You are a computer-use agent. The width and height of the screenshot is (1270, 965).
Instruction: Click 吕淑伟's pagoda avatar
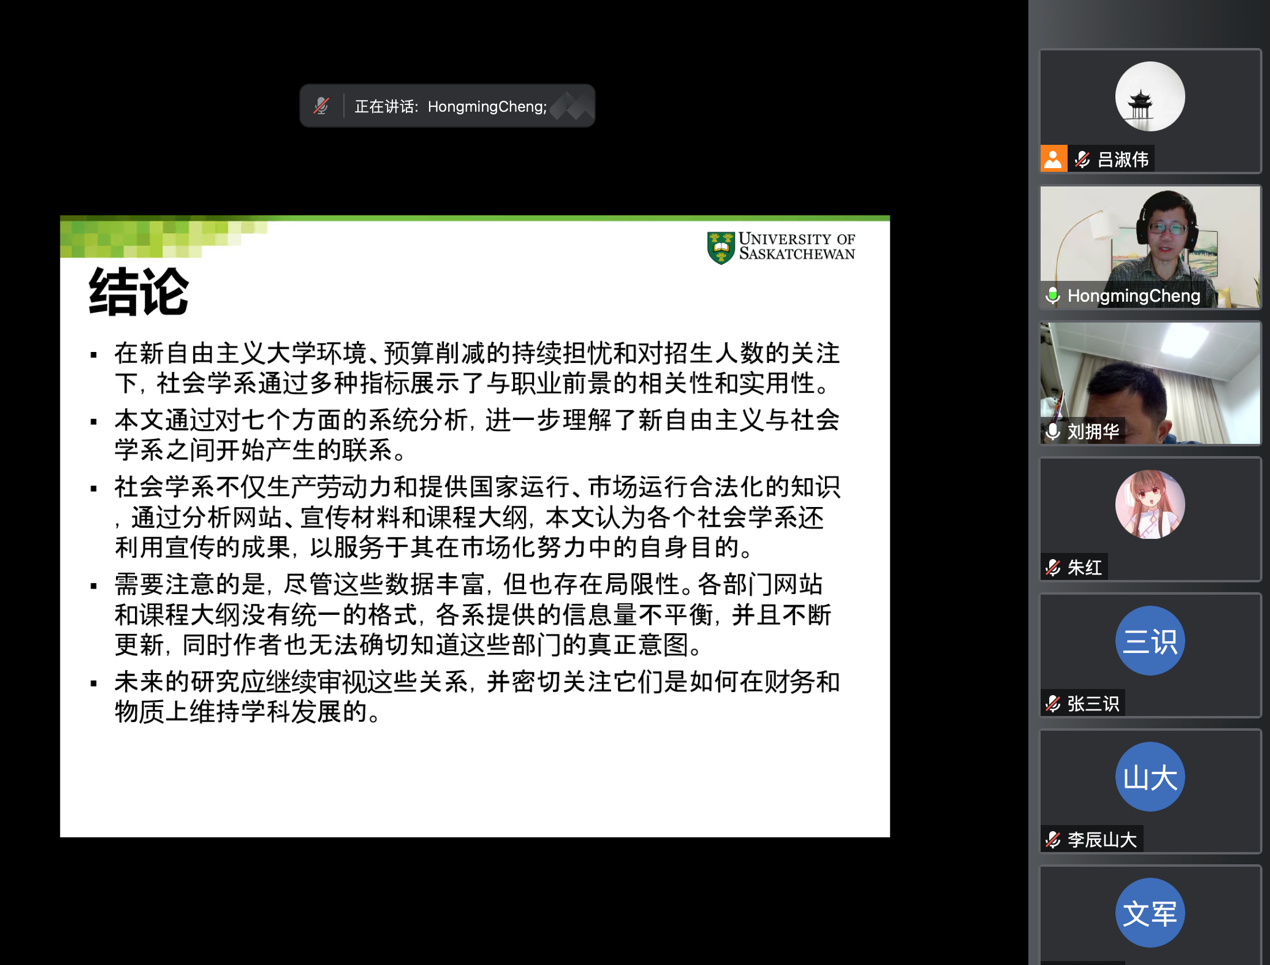(x=1150, y=97)
